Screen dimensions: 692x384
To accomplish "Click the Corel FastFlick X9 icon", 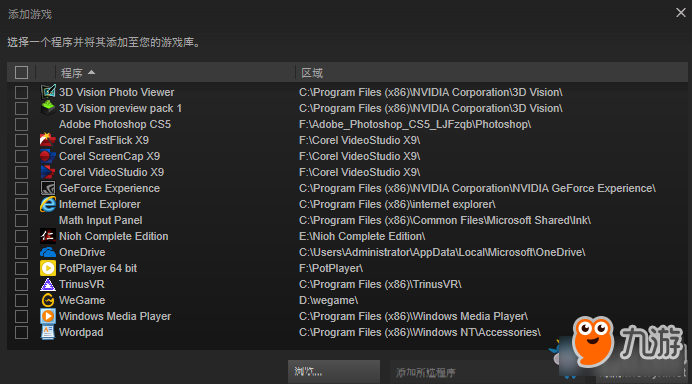I will click(x=48, y=140).
